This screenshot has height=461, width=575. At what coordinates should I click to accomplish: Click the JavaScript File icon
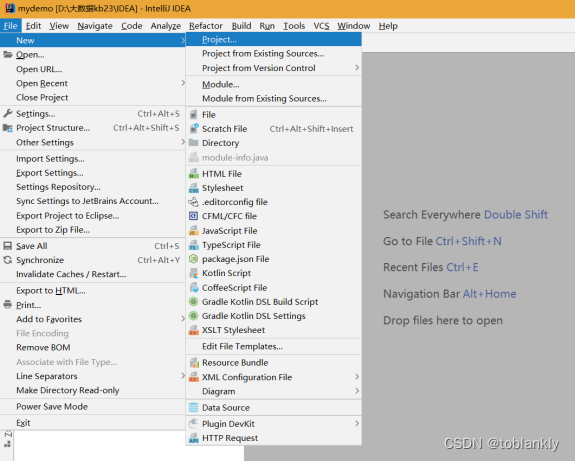pyautogui.click(x=194, y=231)
